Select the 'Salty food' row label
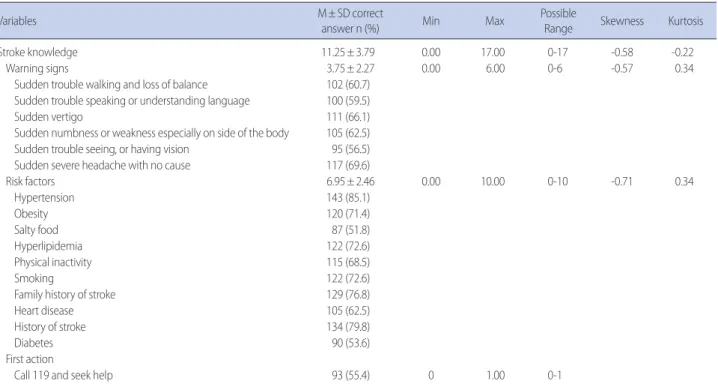 (36, 230)
